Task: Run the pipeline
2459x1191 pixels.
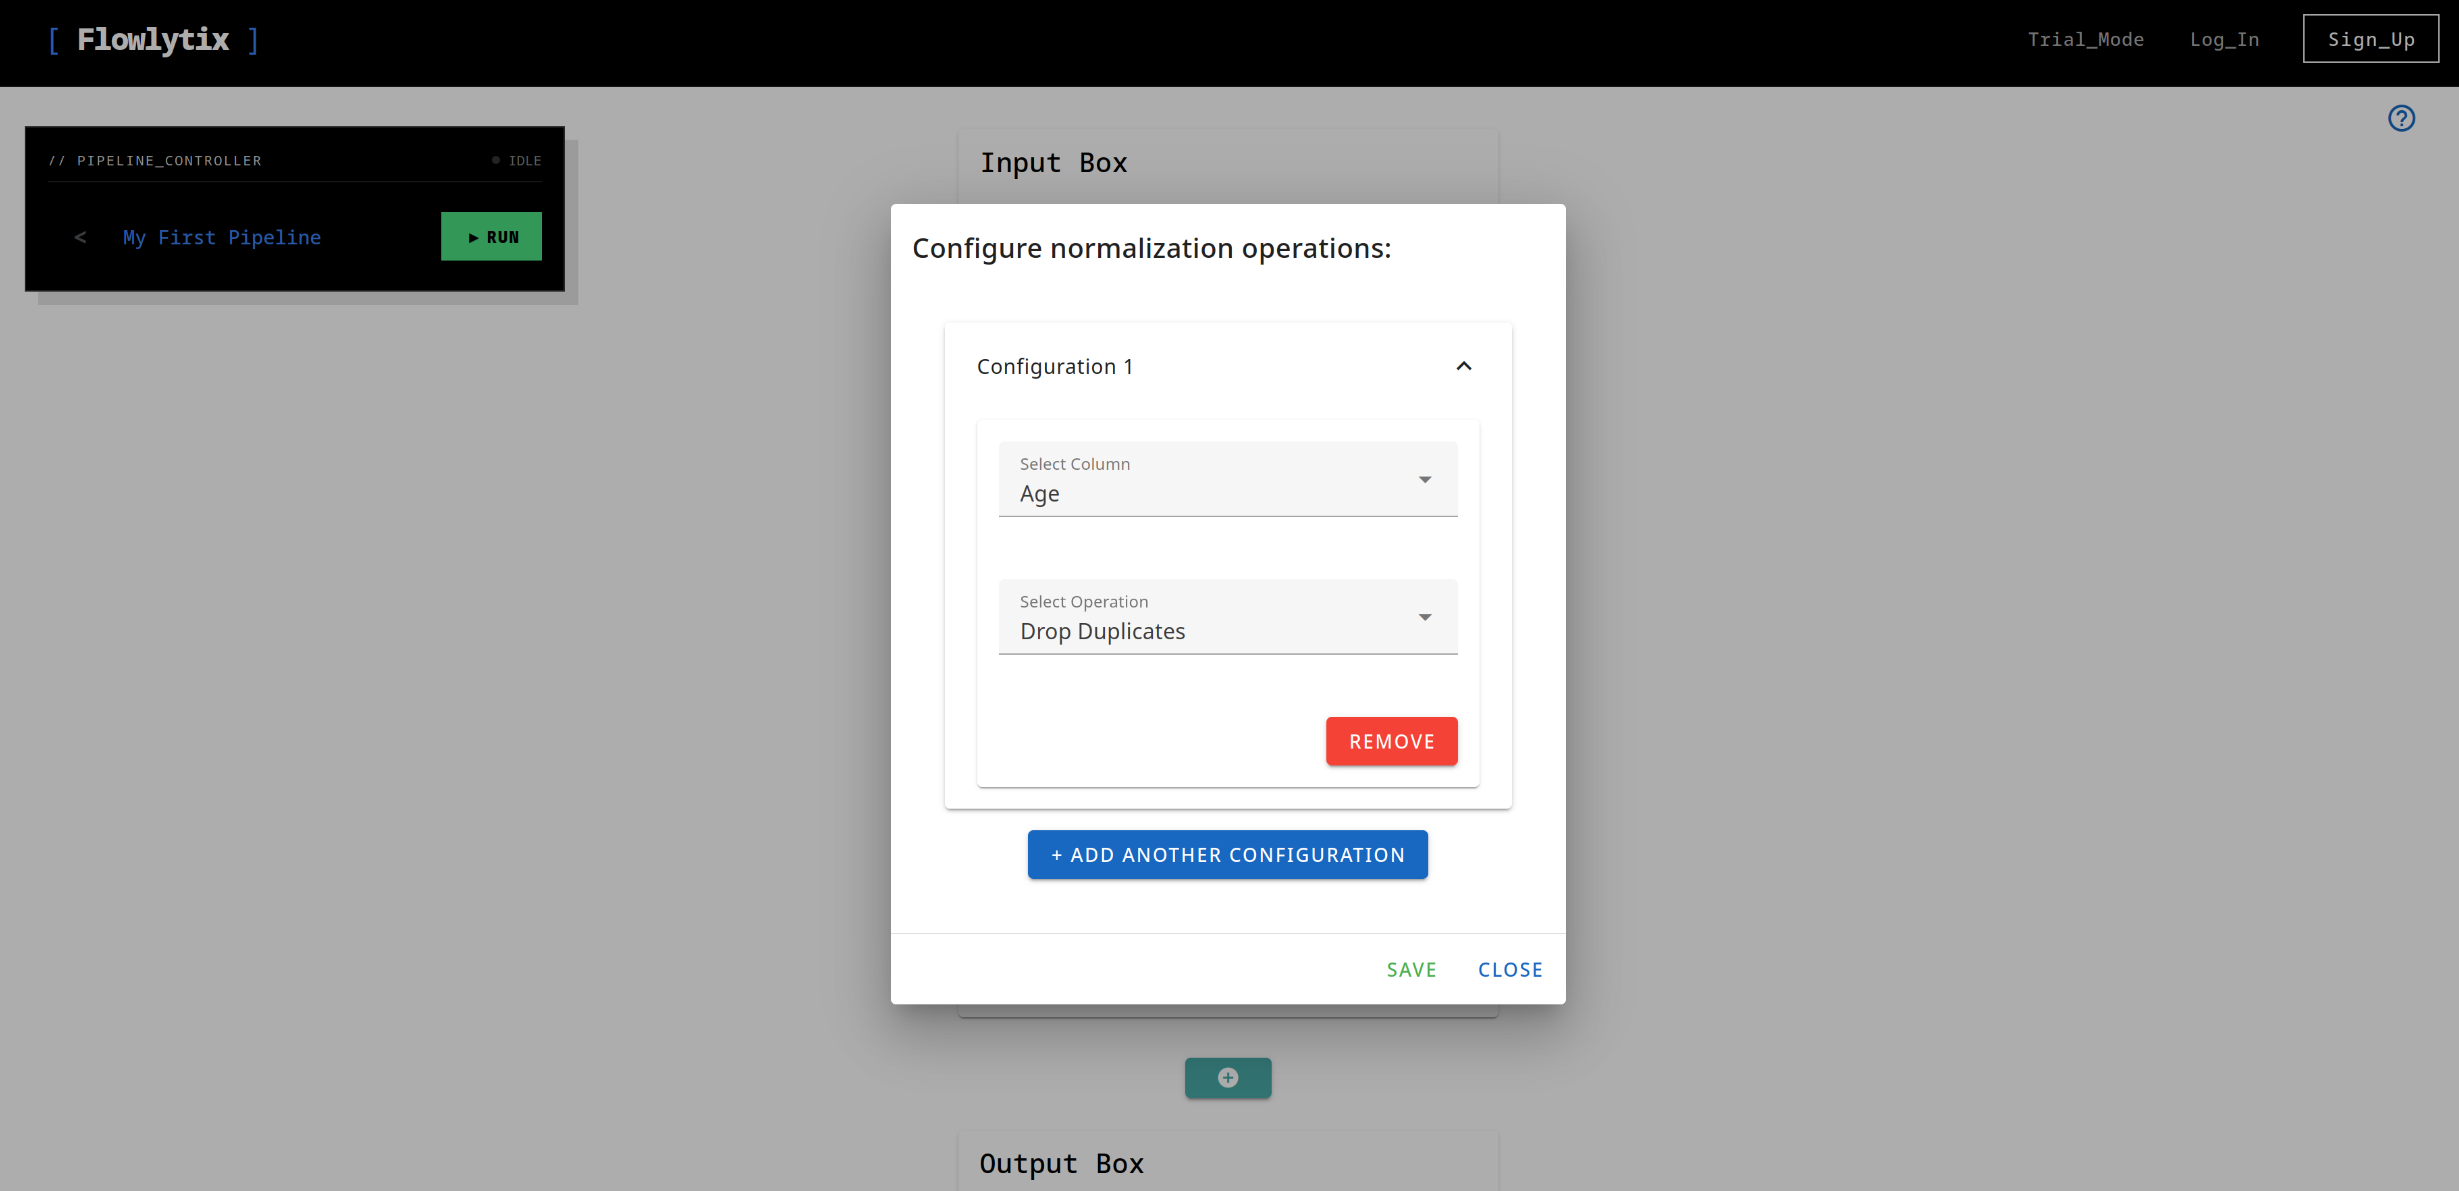Action: tap(491, 236)
